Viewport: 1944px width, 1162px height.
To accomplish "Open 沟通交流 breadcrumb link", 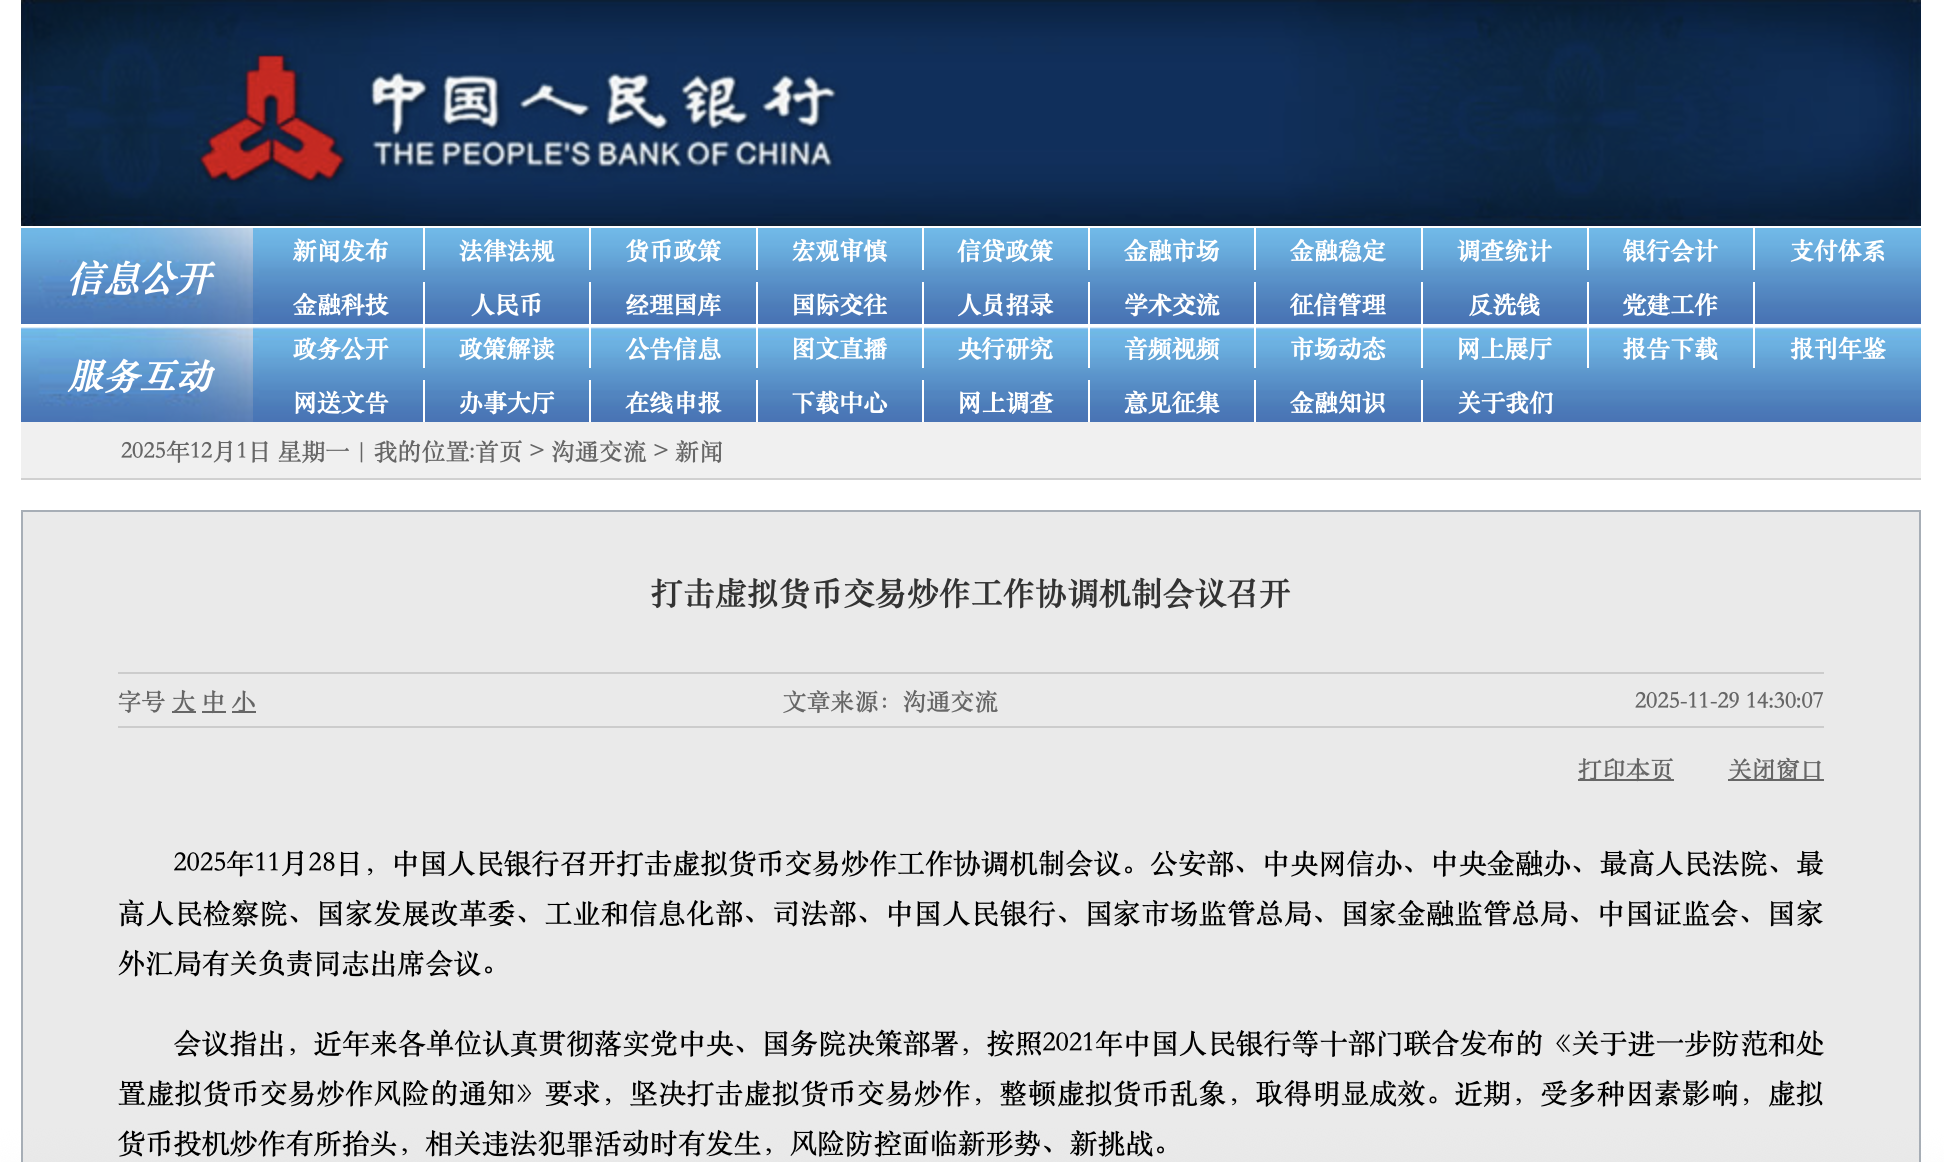I will click(x=598, y=452).
